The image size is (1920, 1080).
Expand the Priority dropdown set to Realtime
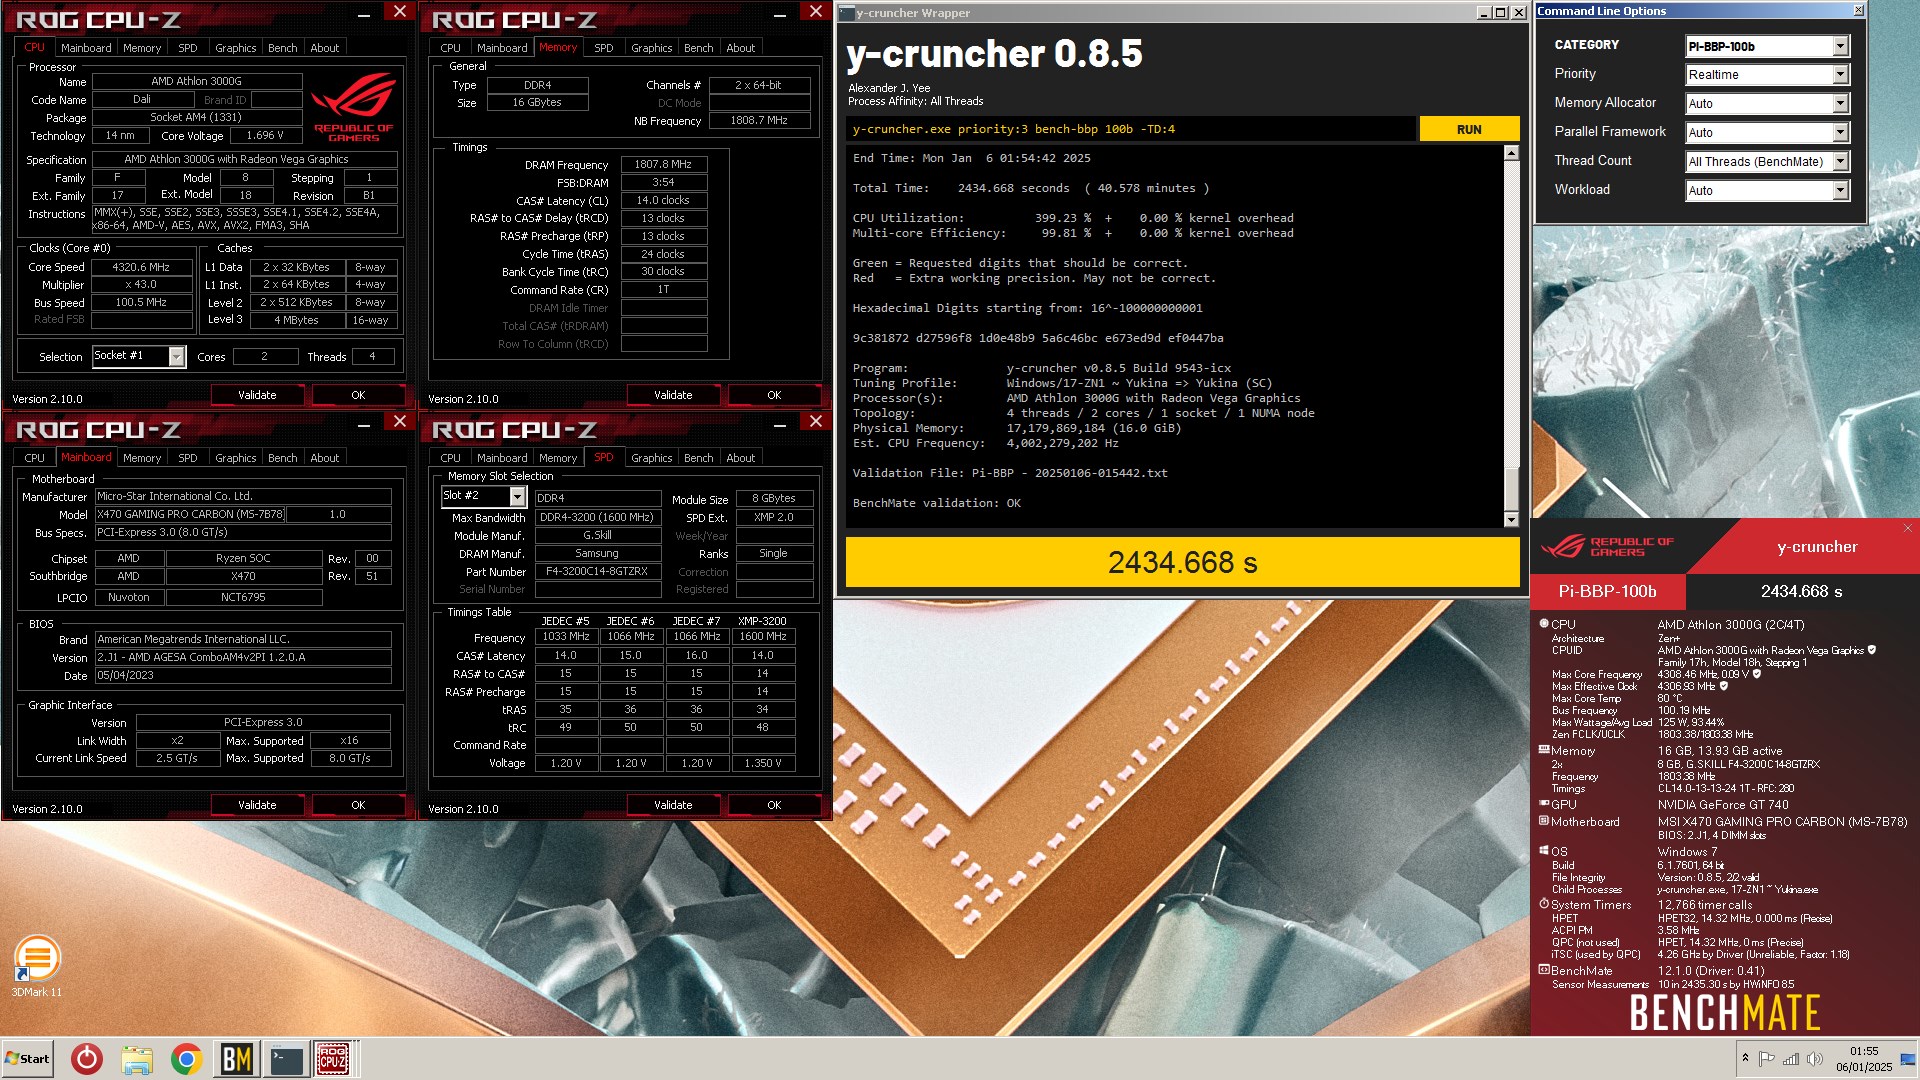1767,75
